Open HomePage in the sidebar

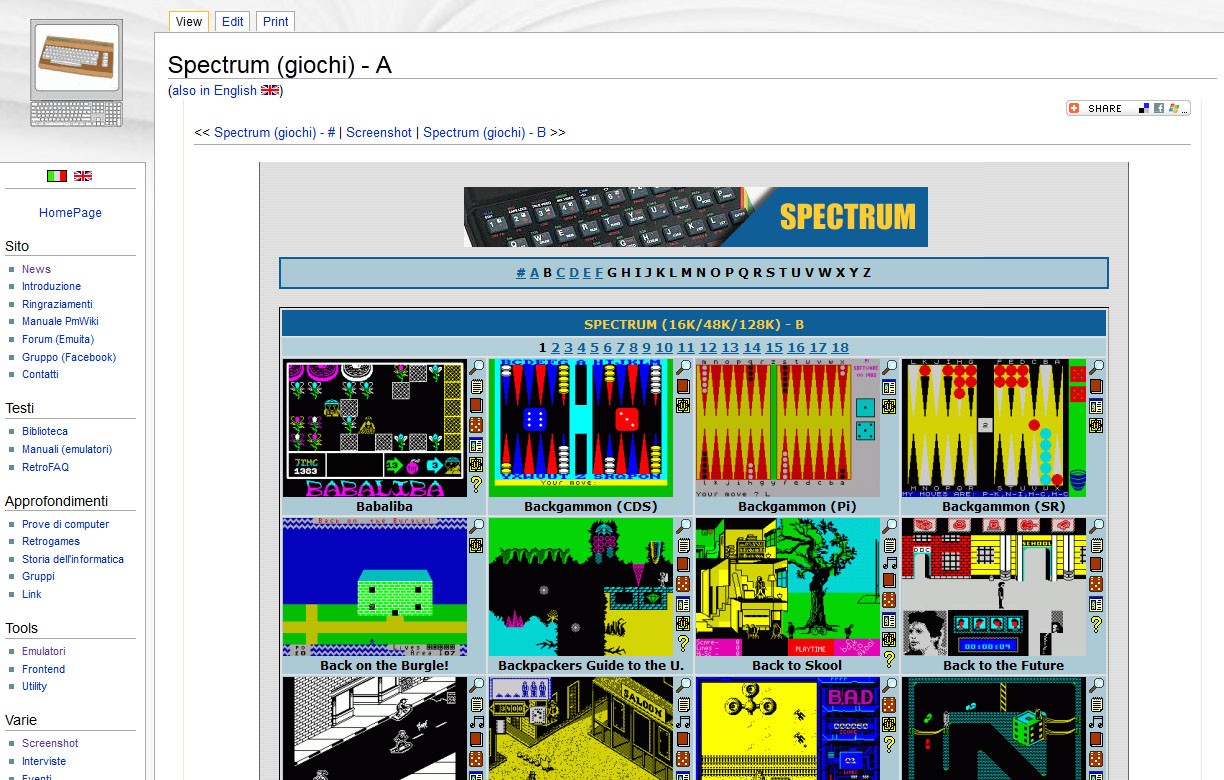(x=70, y=213)
